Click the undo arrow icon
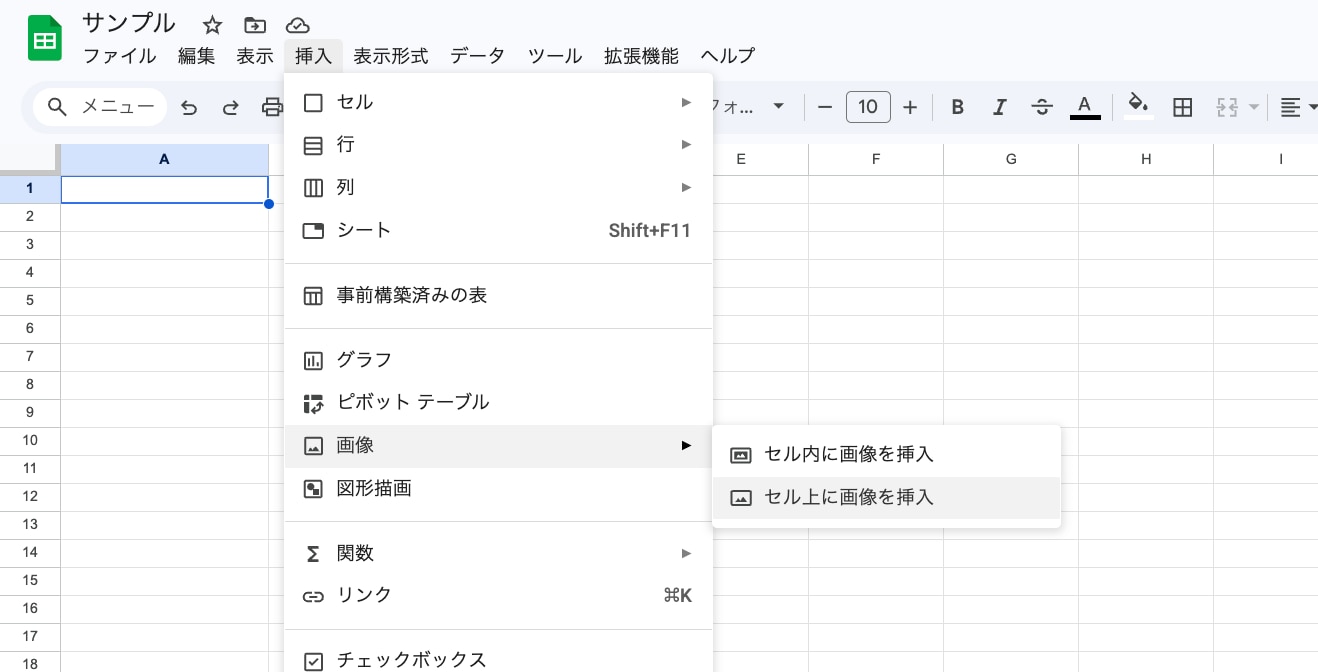The height and width of the screenshot is (672, 1318). click(189, 107)
